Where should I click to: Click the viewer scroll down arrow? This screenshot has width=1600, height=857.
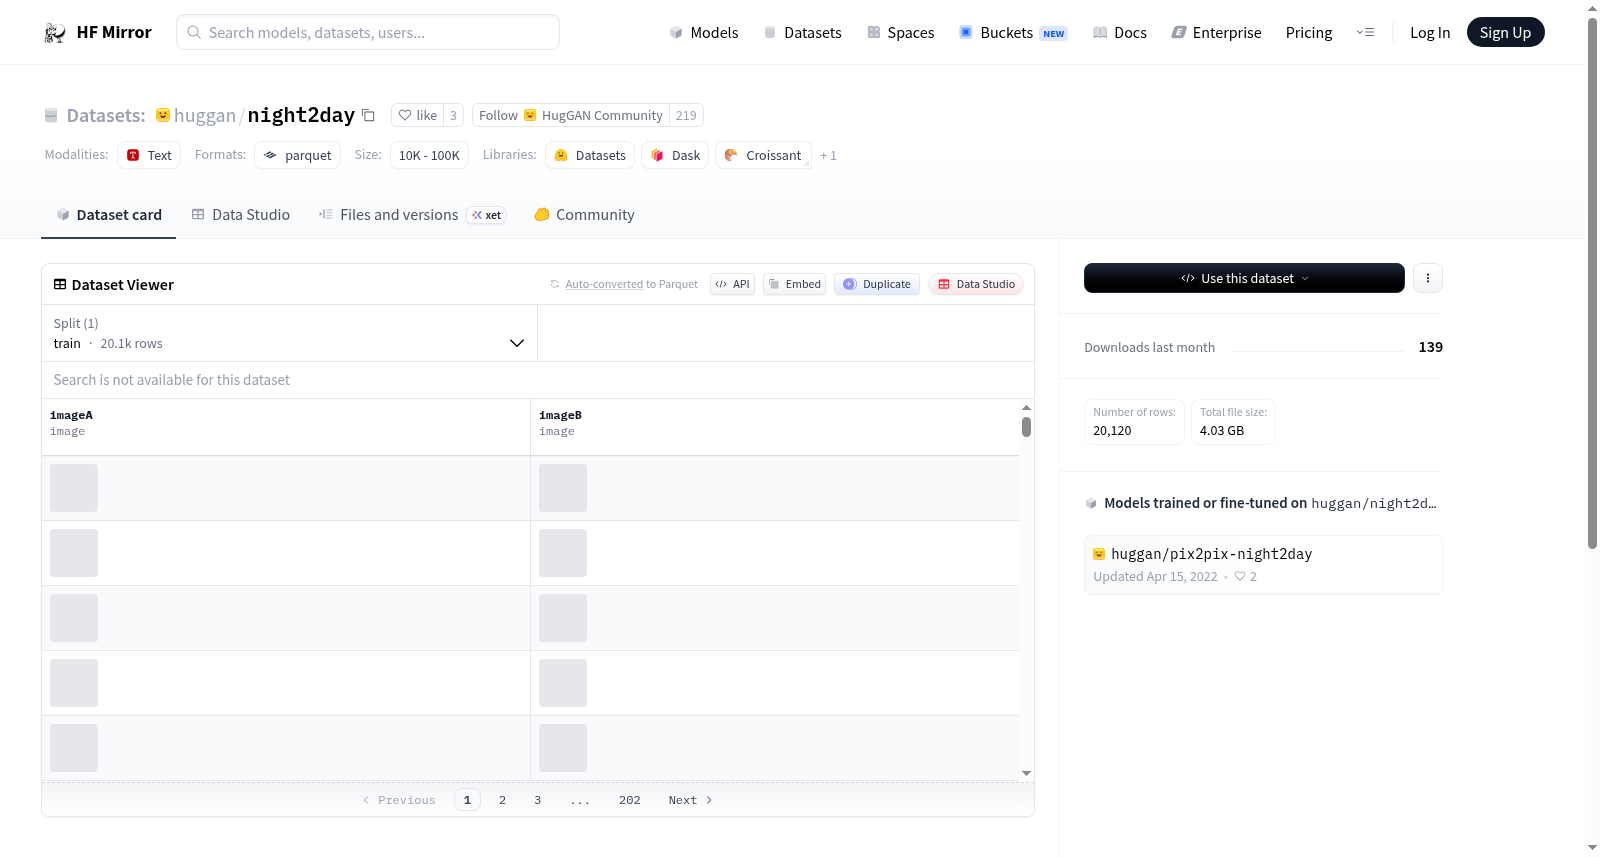click(x=1026, y=773)
